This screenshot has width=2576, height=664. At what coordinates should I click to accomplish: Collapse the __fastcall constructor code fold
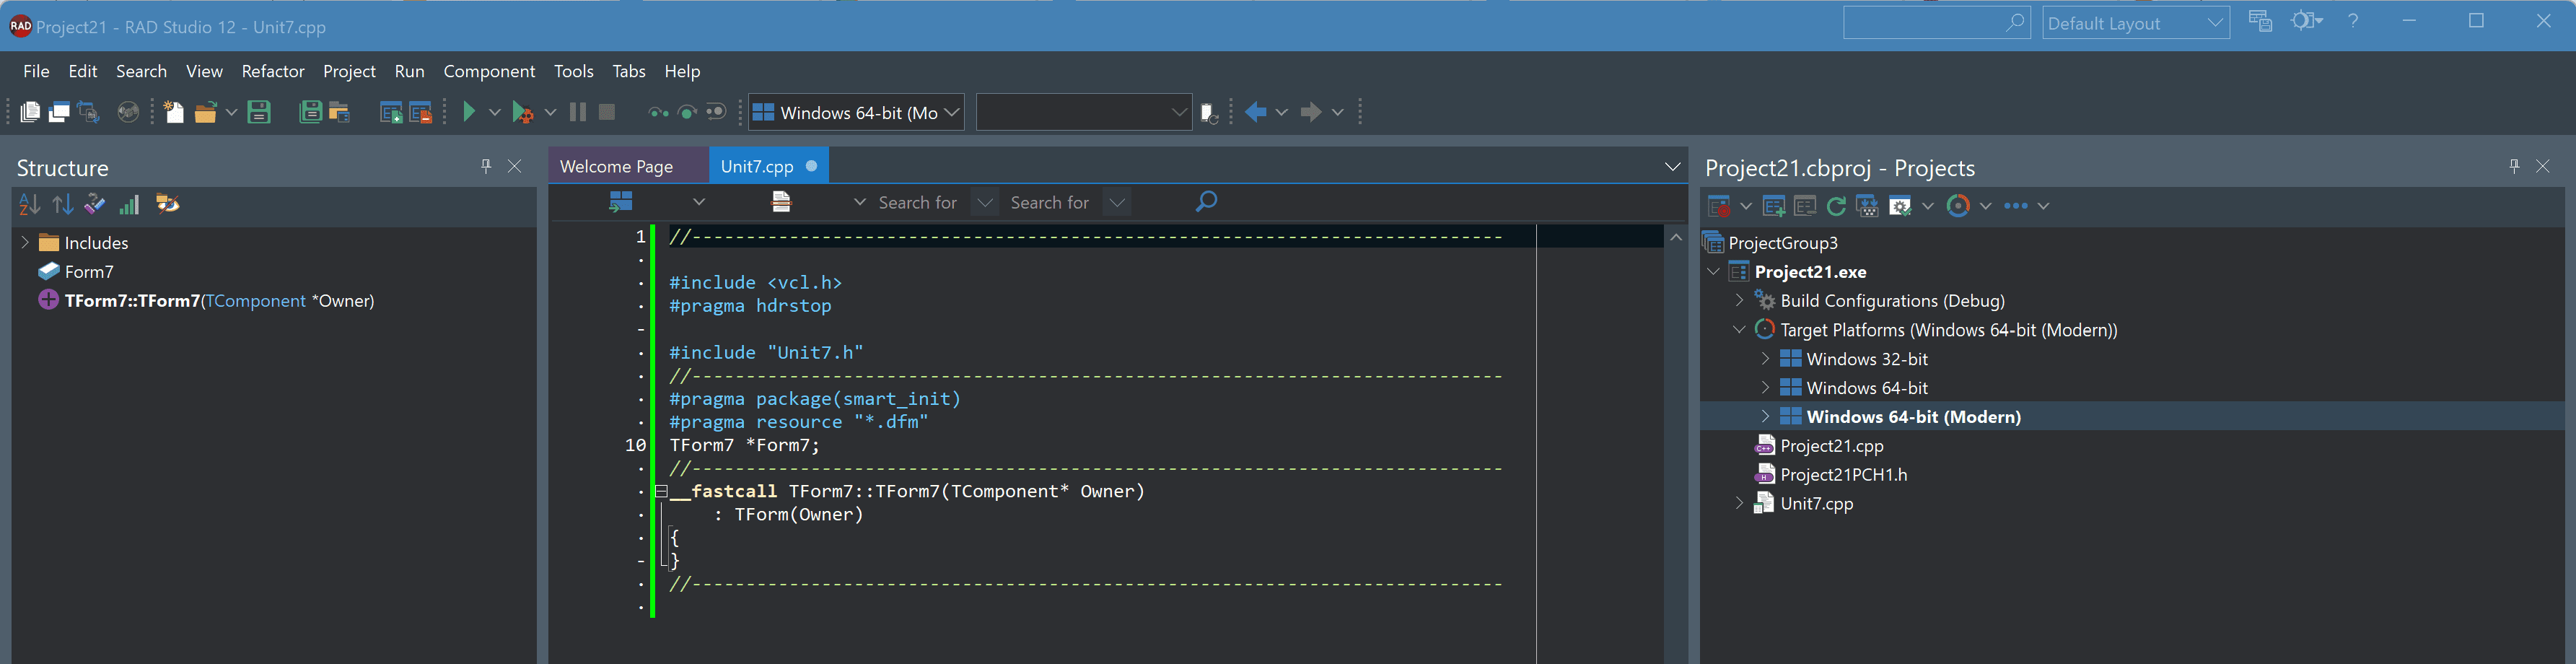(x=661, y=491)
